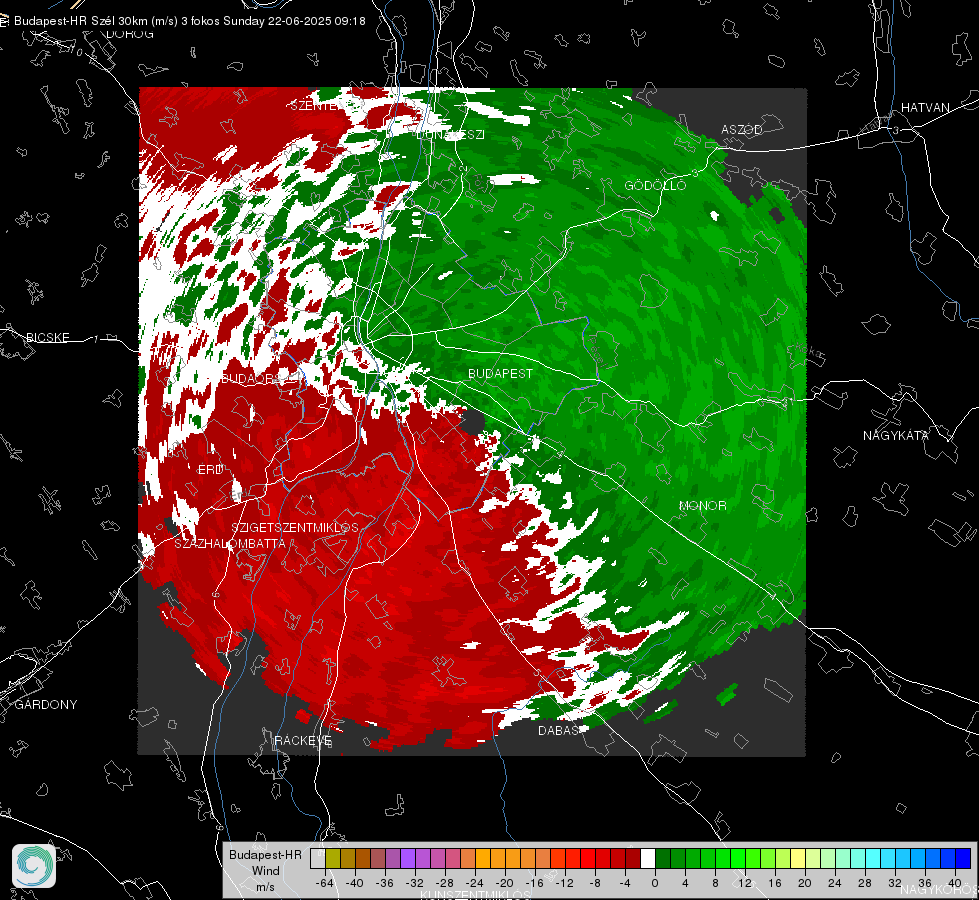Select the yellow legend swatch near 20
Viewport: 979px width, 900px height.
point(798,859)
